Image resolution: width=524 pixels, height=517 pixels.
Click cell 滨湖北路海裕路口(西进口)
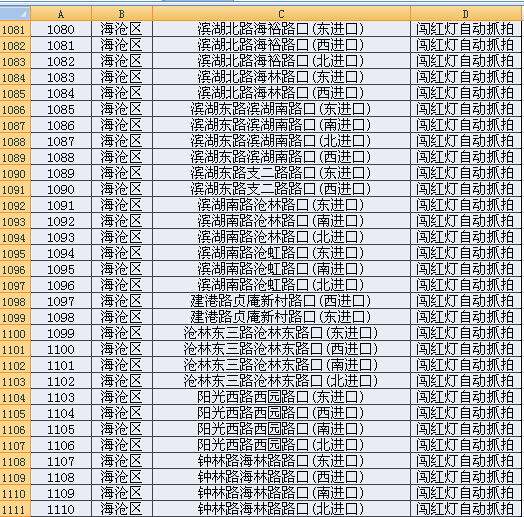(281, 45)
